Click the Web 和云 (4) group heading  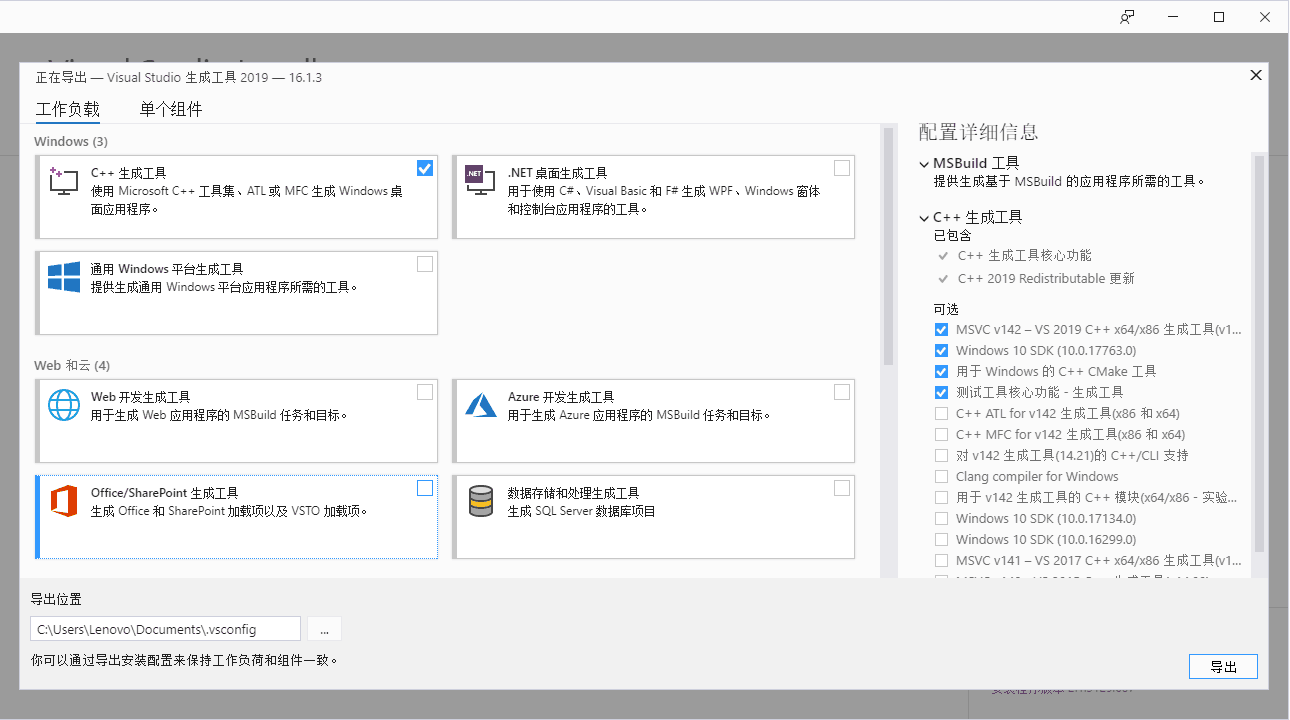tap(72, 366)
